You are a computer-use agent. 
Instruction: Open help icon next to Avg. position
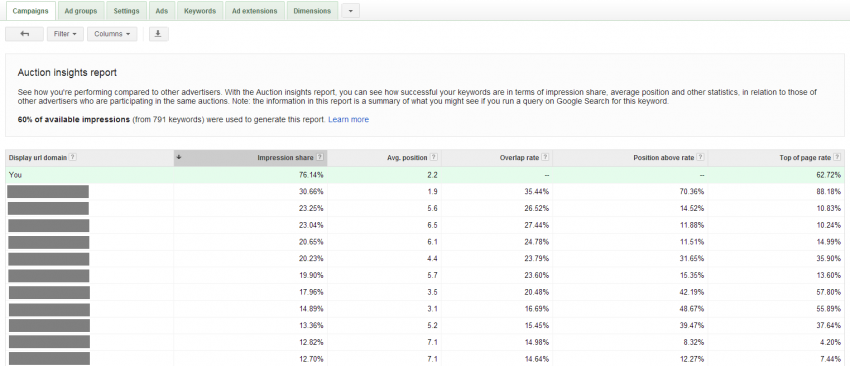(x=434, y=157)
